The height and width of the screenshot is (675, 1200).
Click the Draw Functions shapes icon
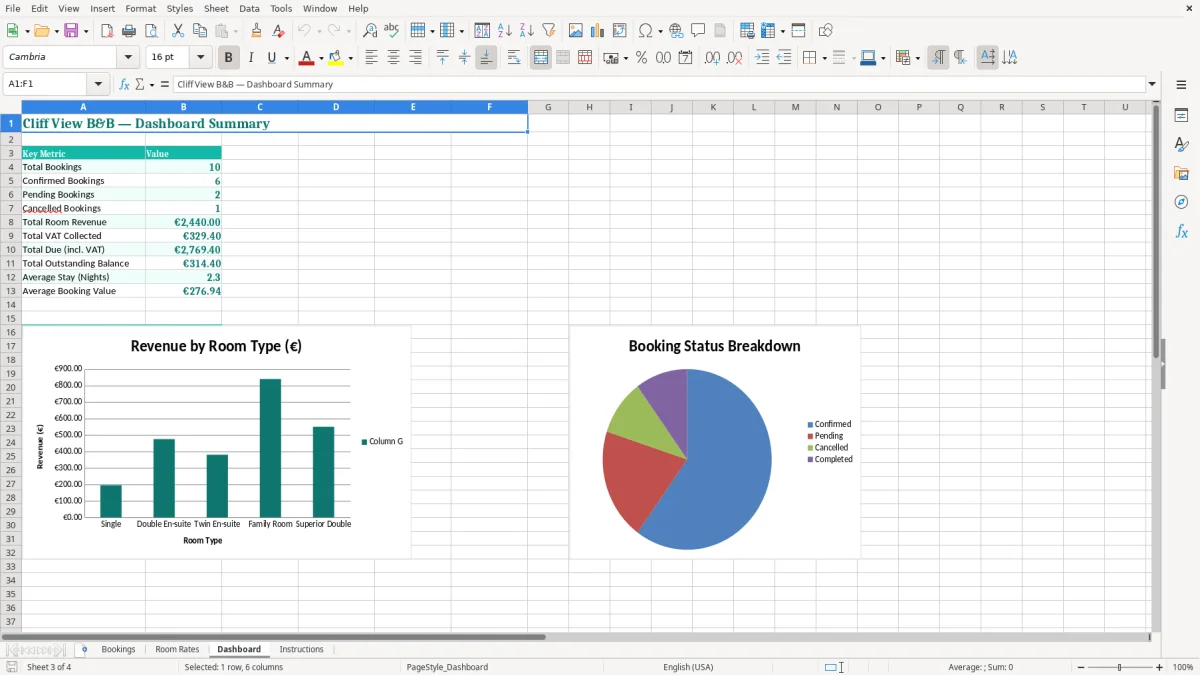coord(826,31)
